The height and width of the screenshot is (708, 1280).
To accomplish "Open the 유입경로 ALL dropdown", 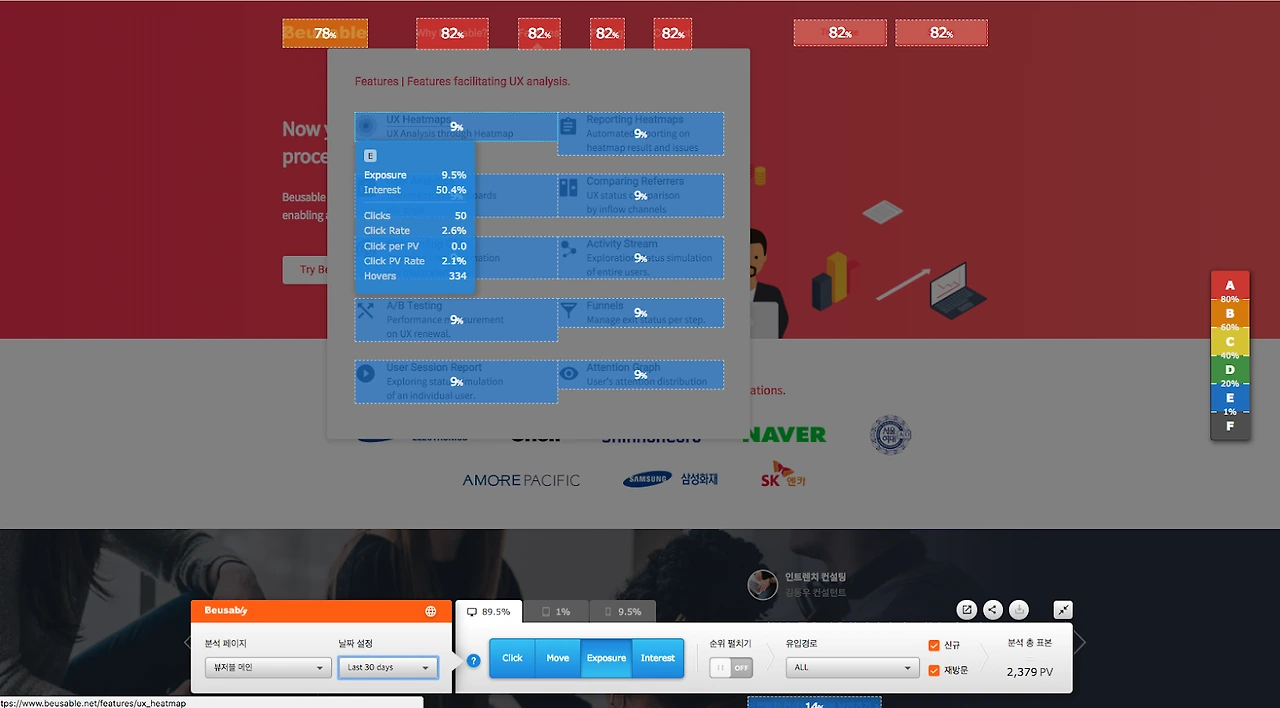I will pyautogui.click(x=852, y=667).
